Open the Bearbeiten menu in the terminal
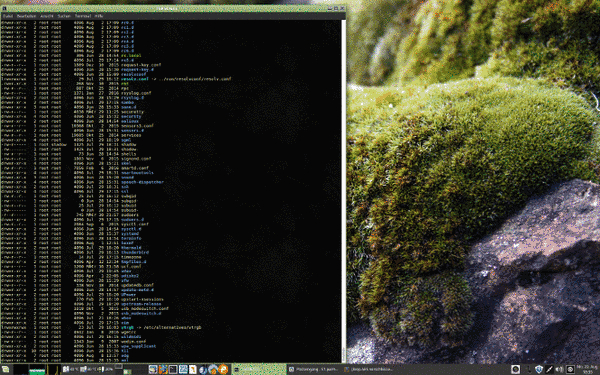 [26, 16]
